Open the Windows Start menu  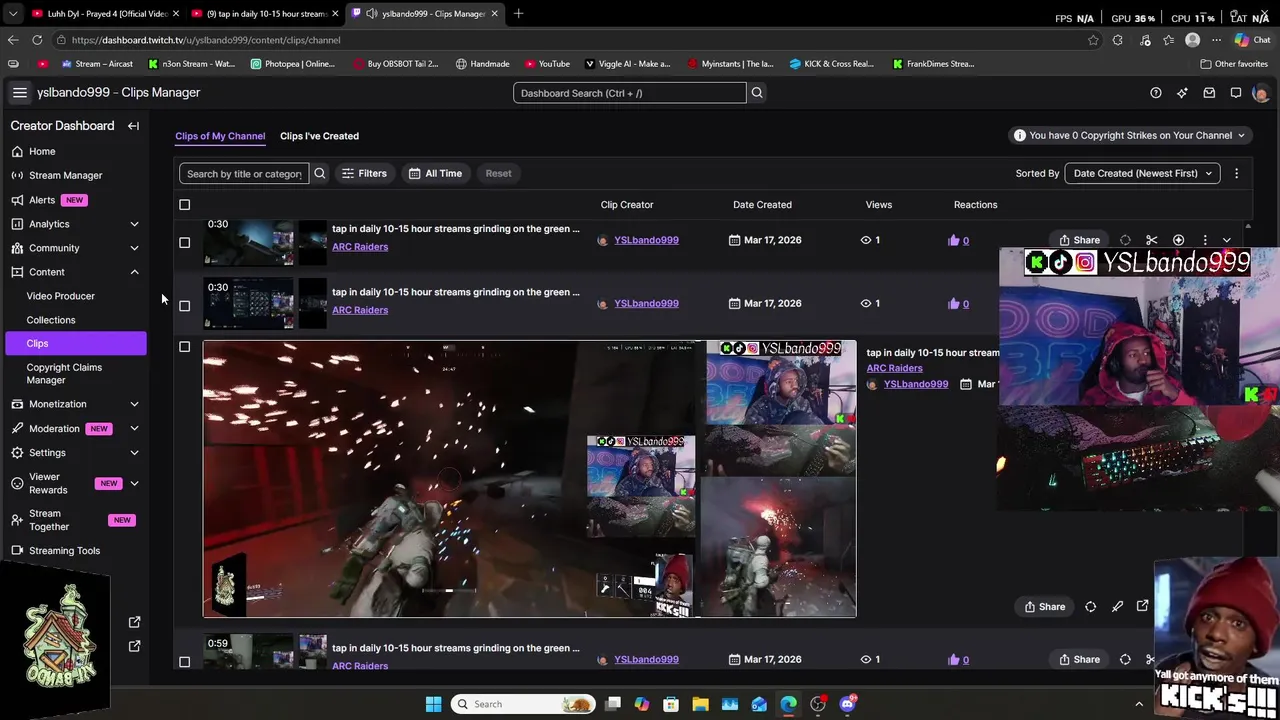433,704
